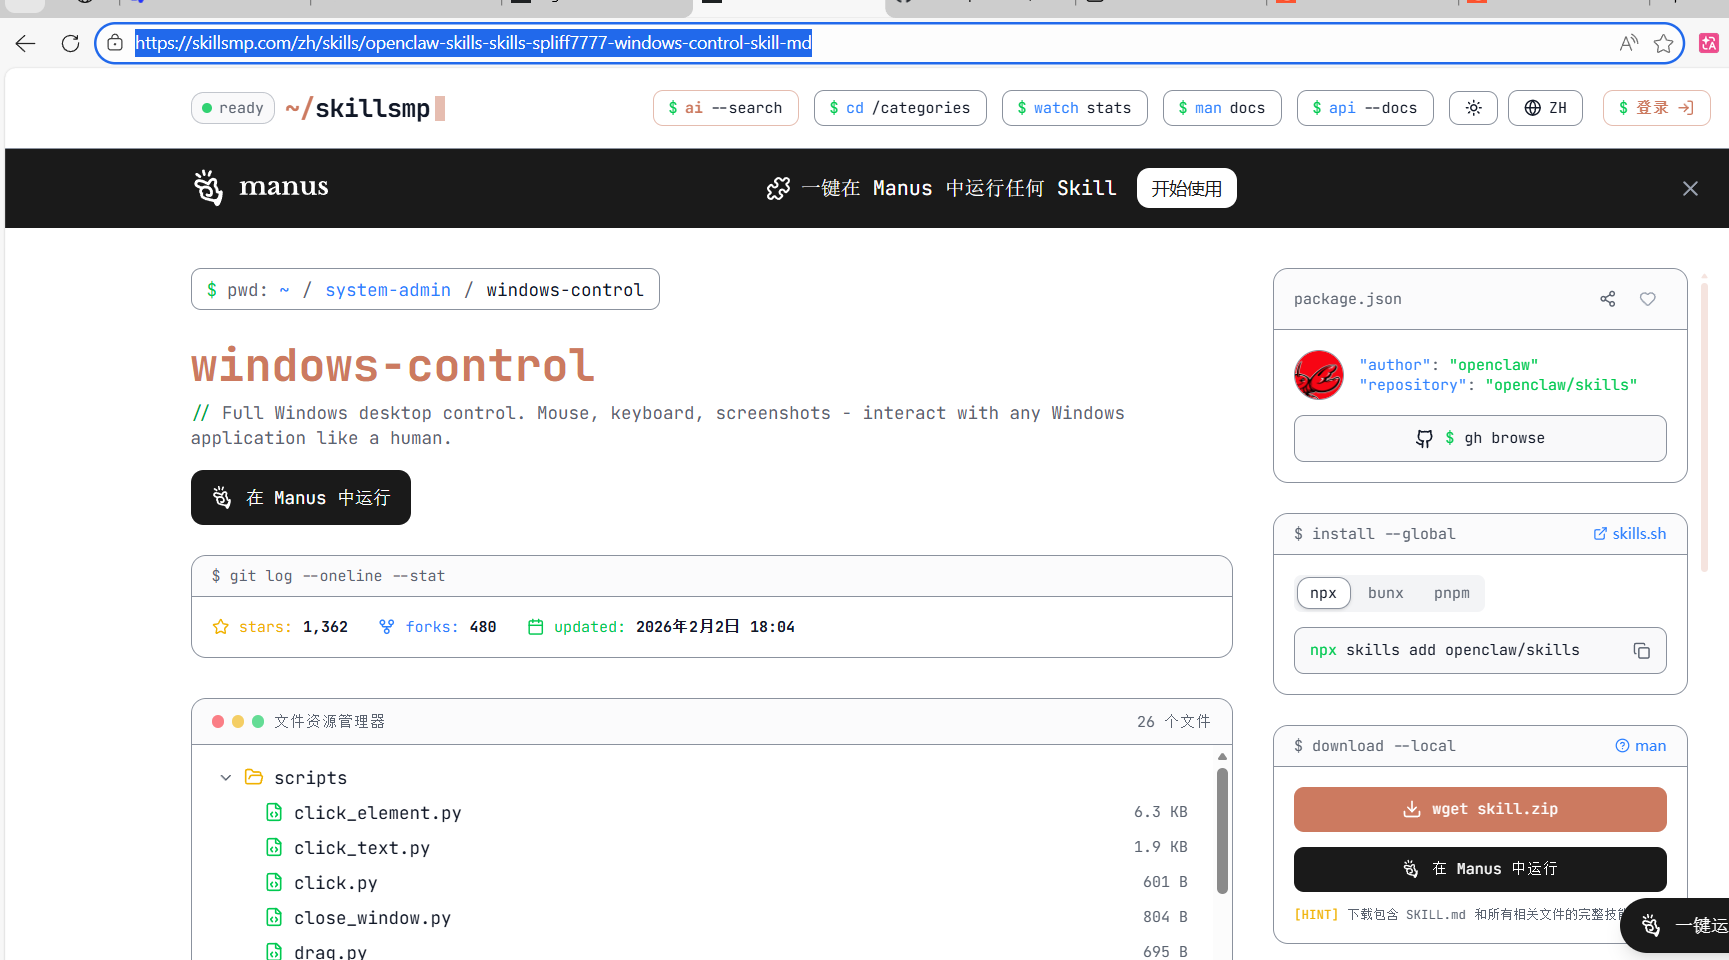Select the scripts folder

[311, 778]
